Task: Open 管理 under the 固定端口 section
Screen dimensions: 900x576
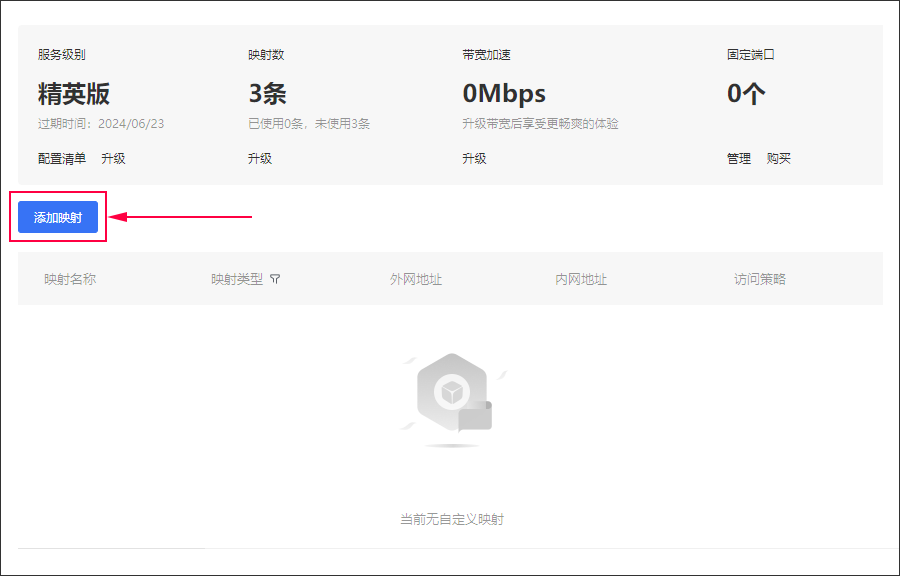Action: pos(738,158)
